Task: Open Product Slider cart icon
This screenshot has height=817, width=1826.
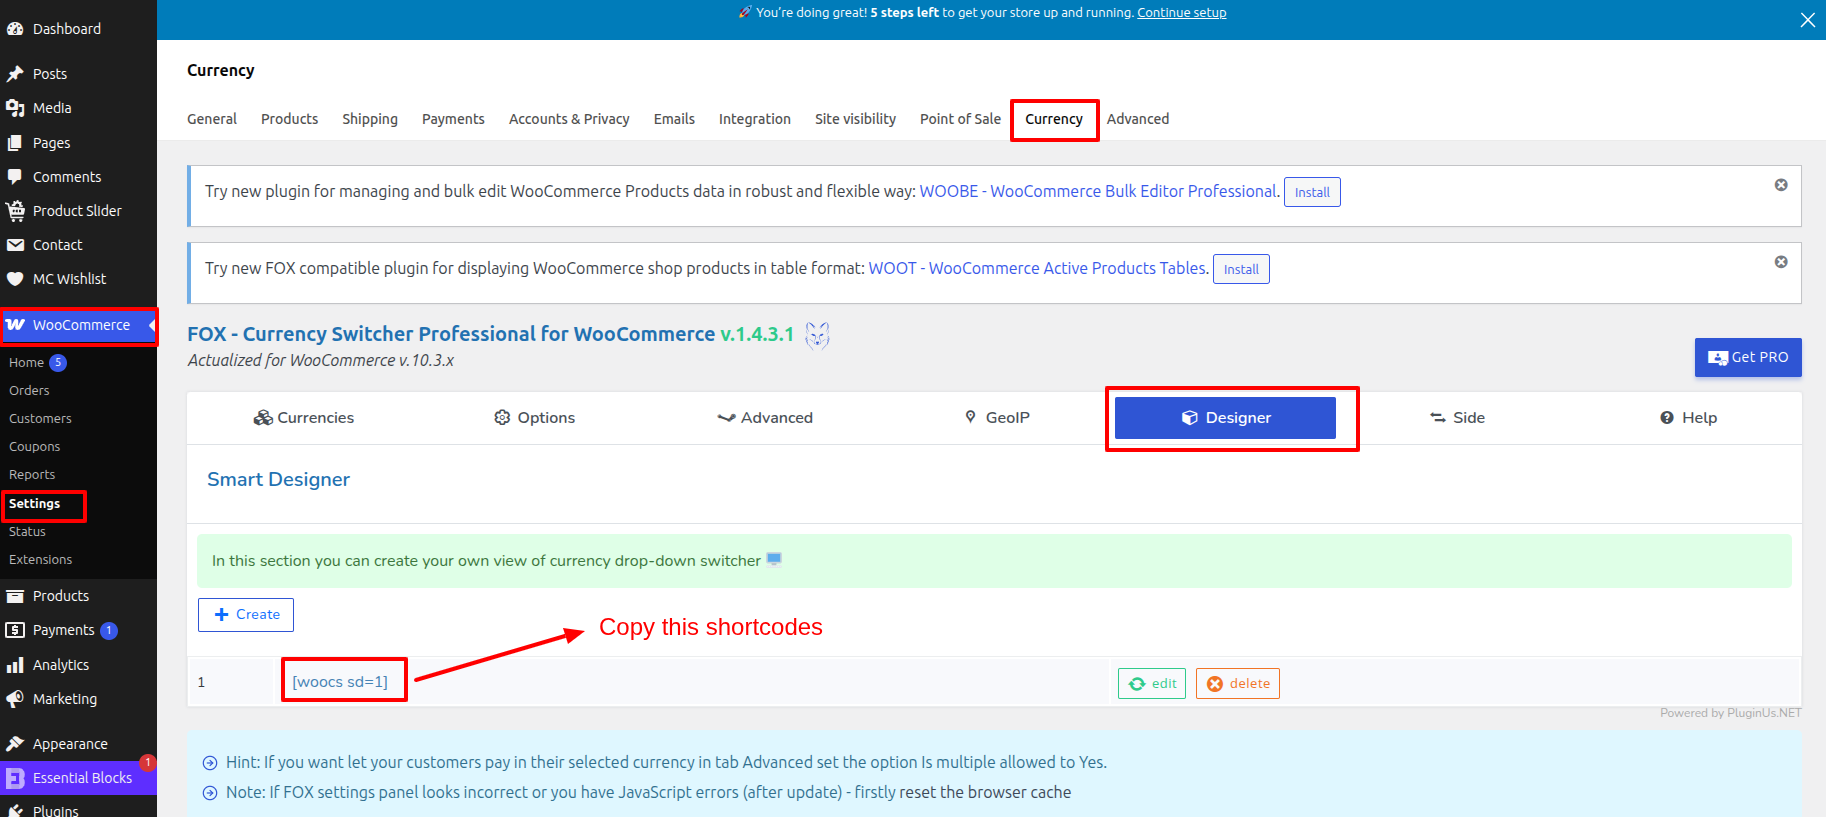Action: [15, 211]
